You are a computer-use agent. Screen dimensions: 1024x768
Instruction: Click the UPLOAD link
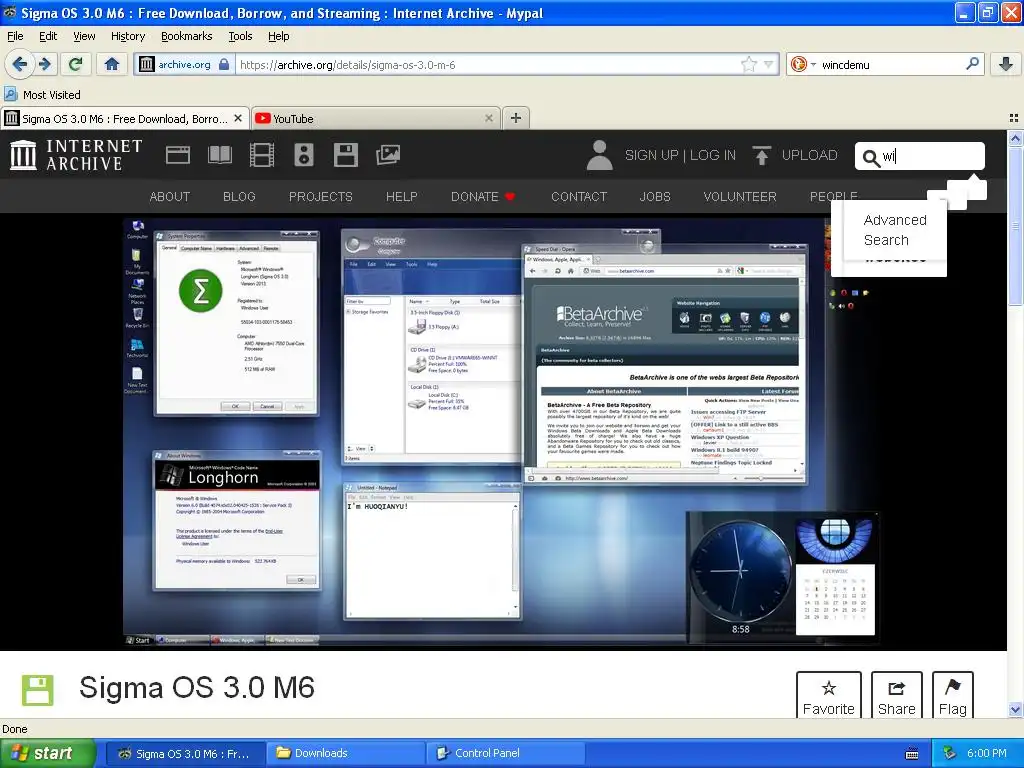click(x=795, y=155)
